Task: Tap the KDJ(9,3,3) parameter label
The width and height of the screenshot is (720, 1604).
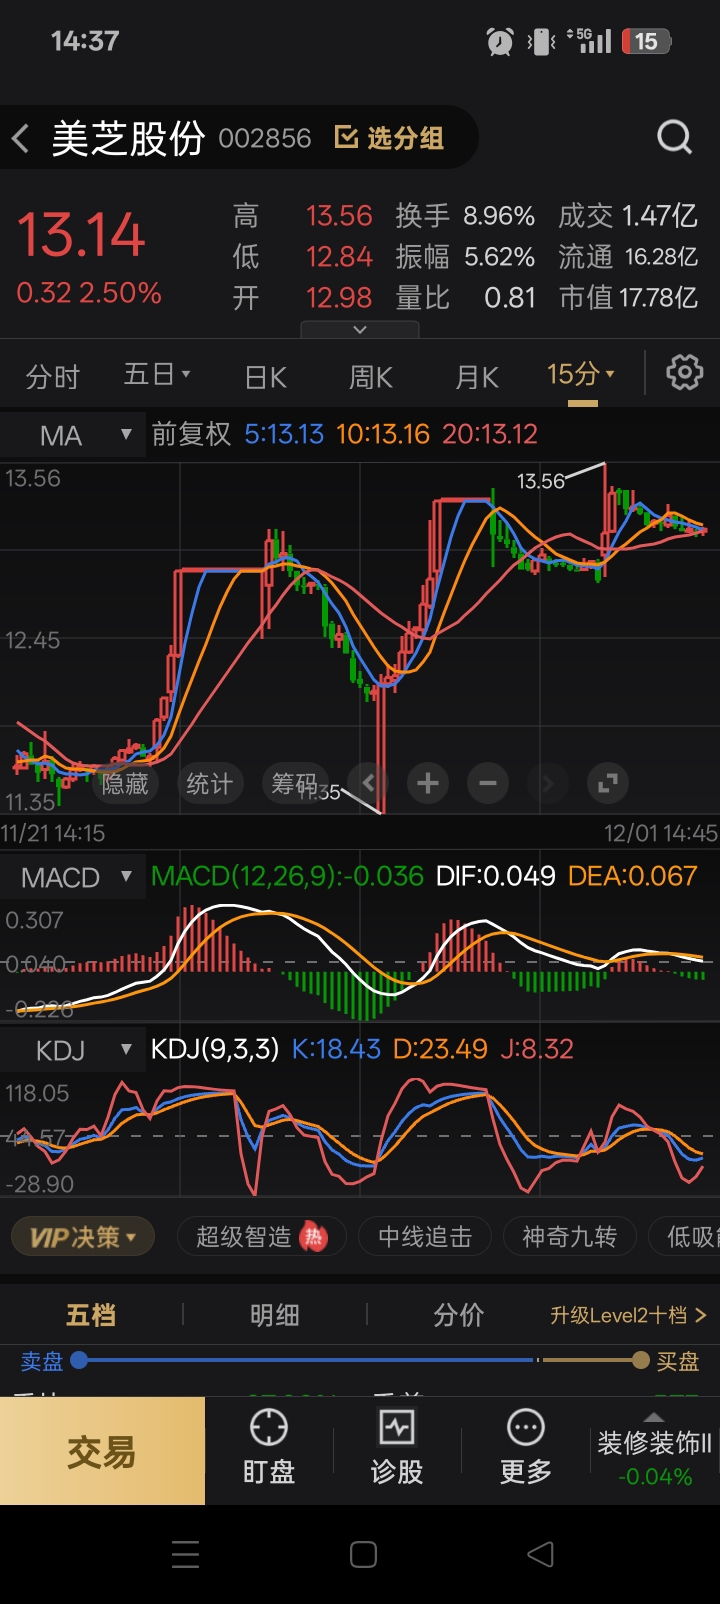Action: tap(215, 1049)
